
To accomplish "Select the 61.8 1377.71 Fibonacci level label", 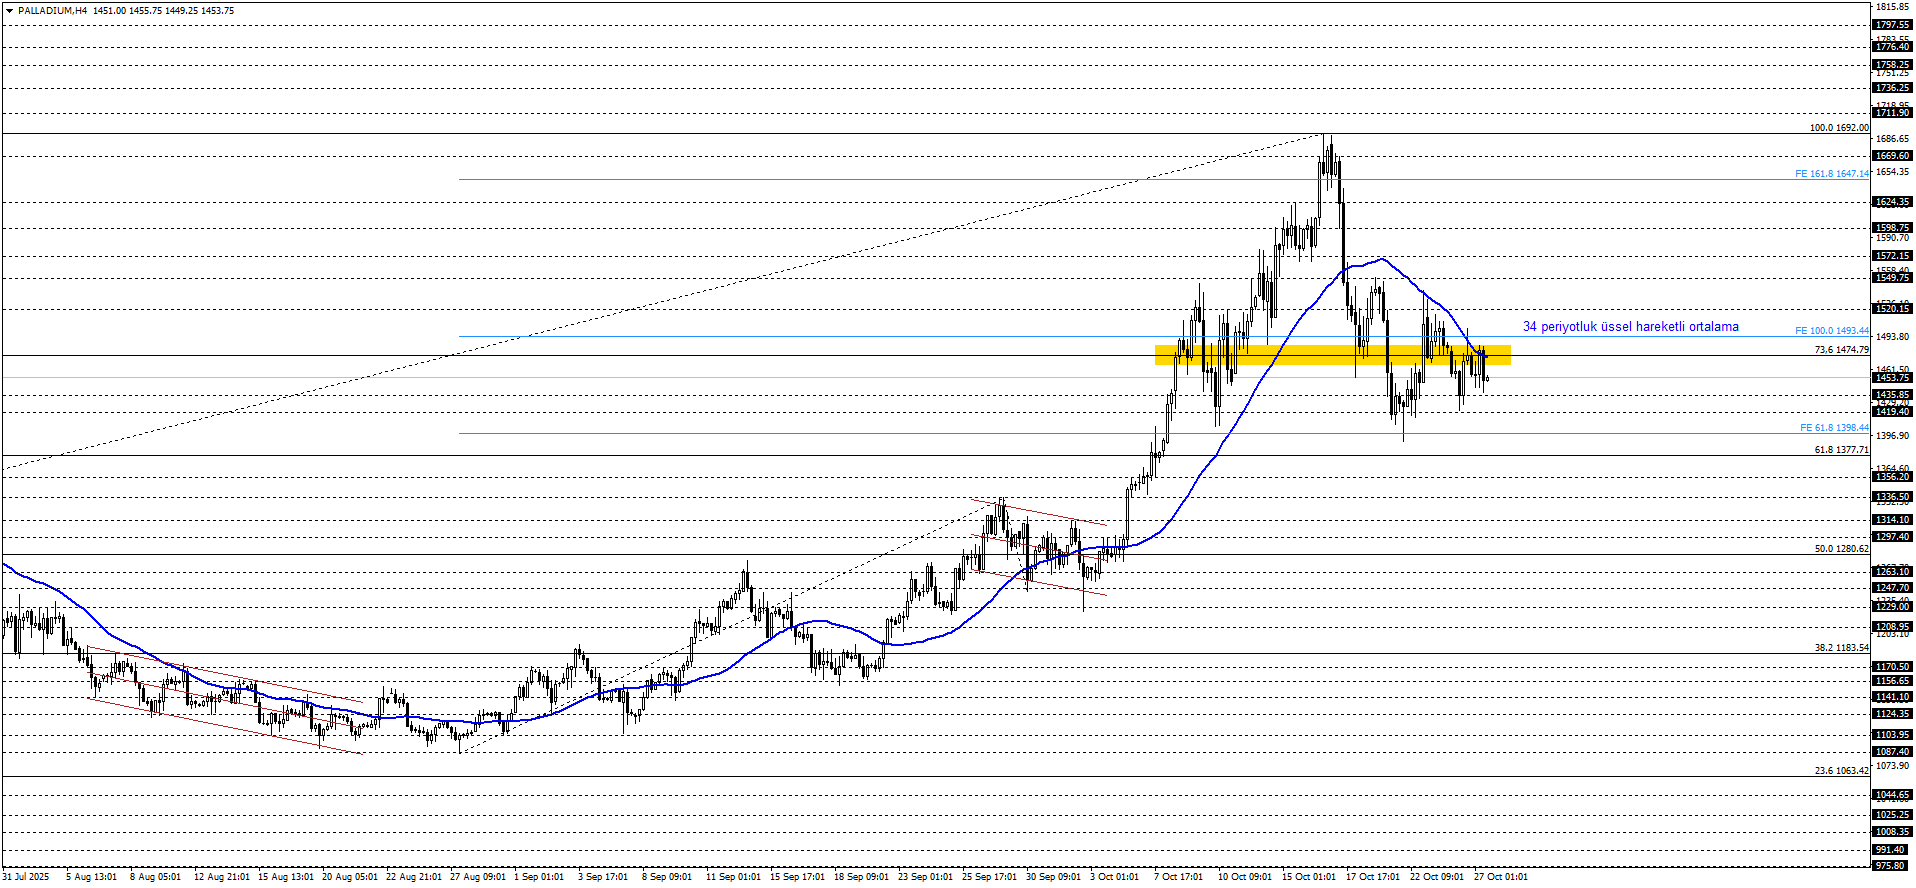I will pos(1841,450).
